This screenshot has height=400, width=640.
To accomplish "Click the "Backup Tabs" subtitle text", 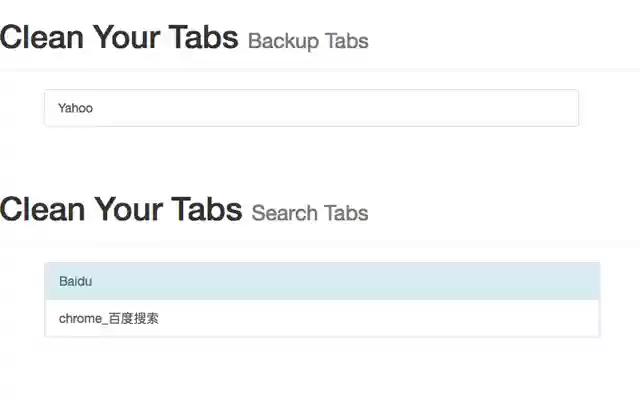I will (308, 41).
